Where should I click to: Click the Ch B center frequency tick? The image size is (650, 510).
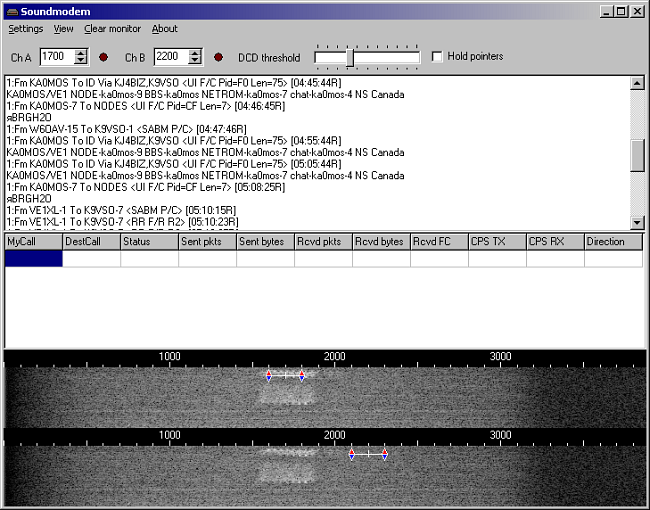(368, 454)
